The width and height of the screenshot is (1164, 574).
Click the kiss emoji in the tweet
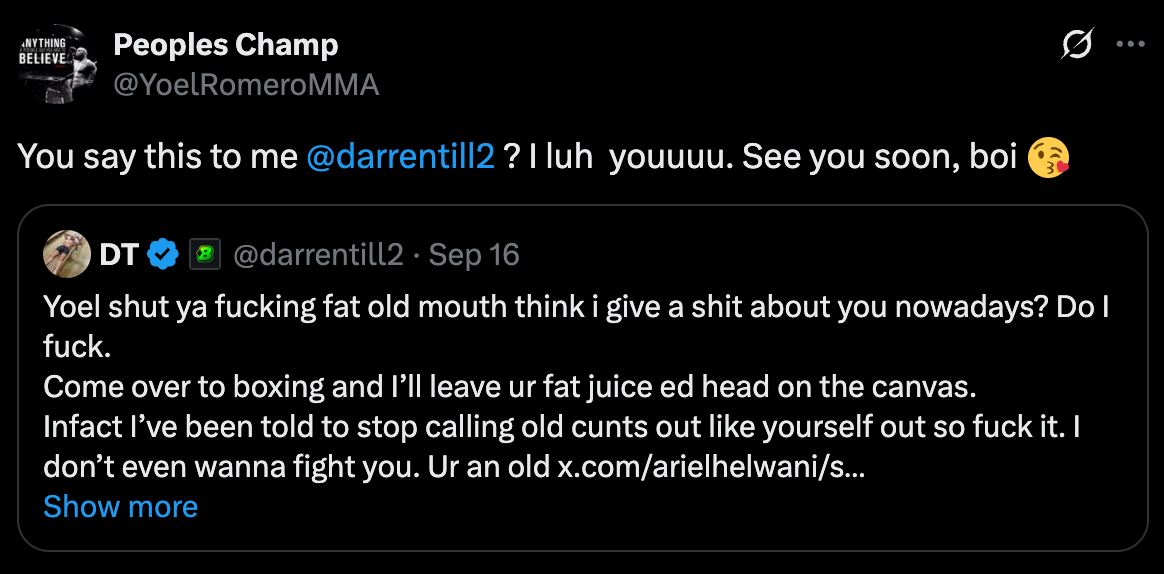pos(1049,156)
